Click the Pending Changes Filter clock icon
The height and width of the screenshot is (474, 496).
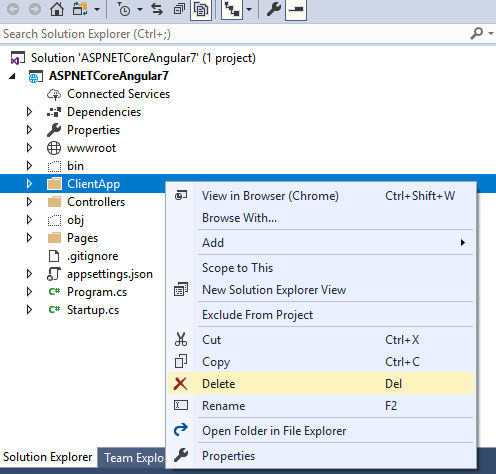124,9
